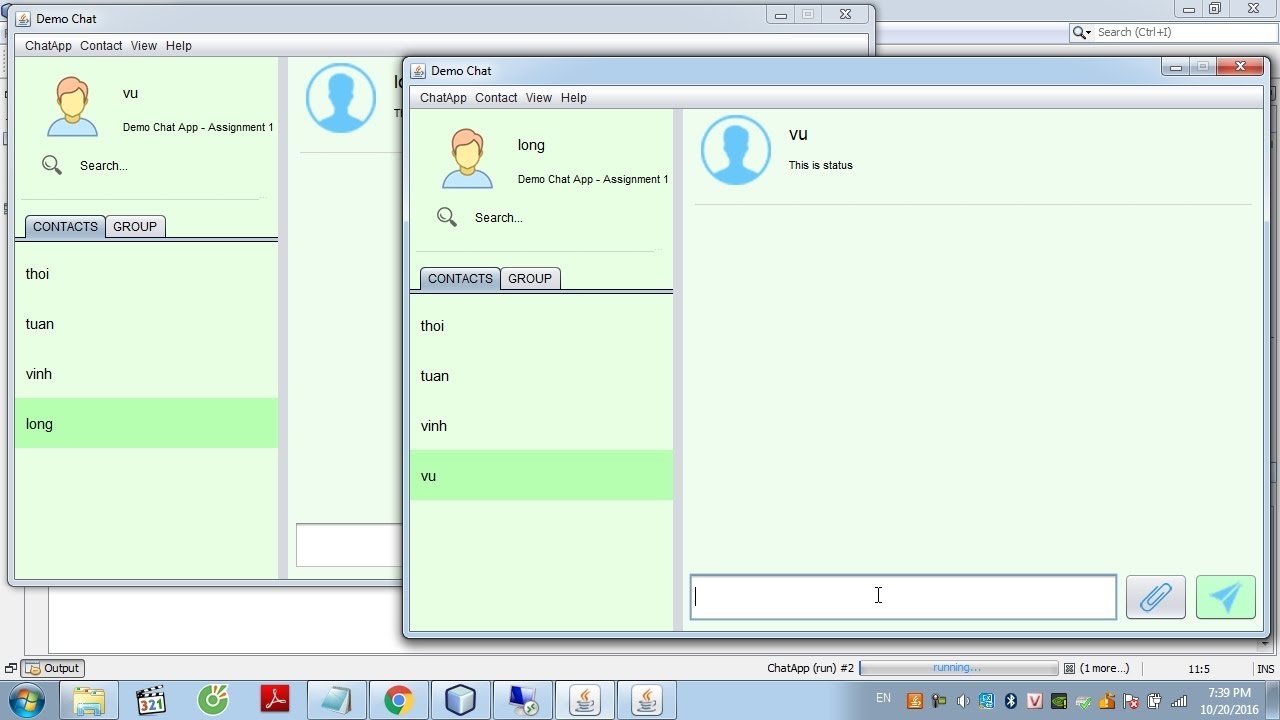Image resolution: width=1280 pixels, height=720 pixels.
Task: Select contact tuan in front window
Action: pos(541,376)
